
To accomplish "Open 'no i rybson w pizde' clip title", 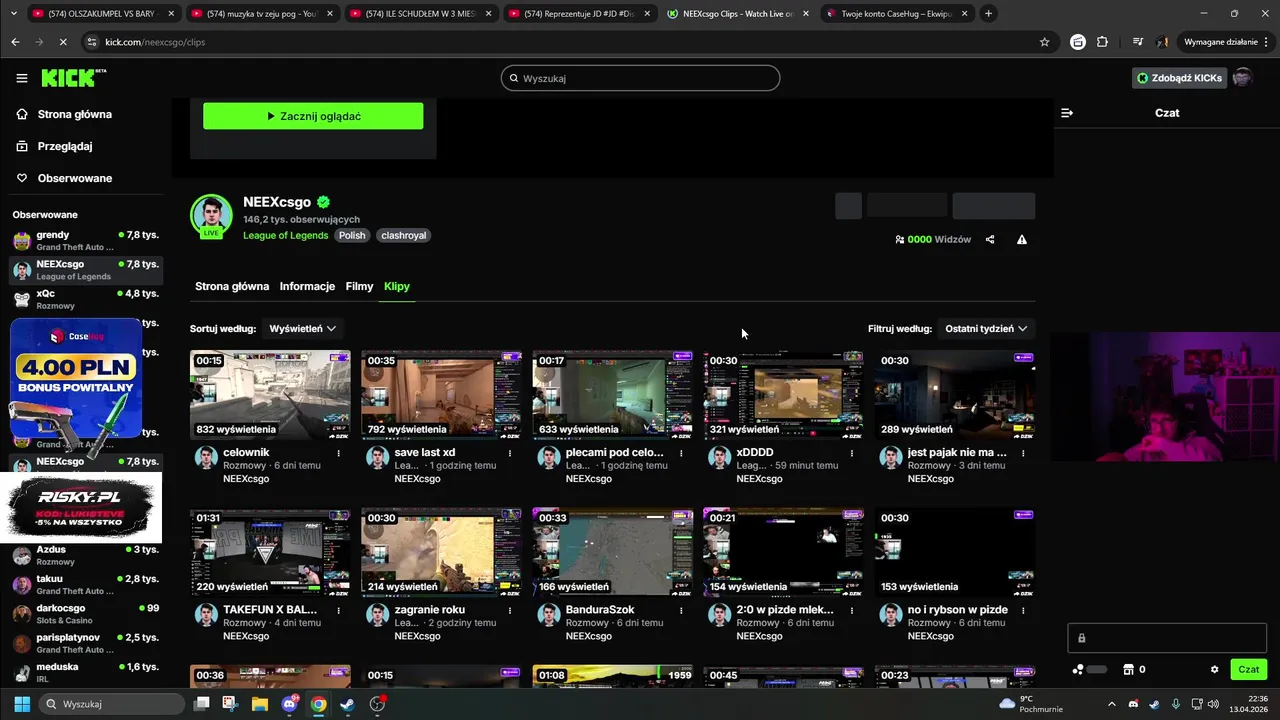I will pos(957,610).
